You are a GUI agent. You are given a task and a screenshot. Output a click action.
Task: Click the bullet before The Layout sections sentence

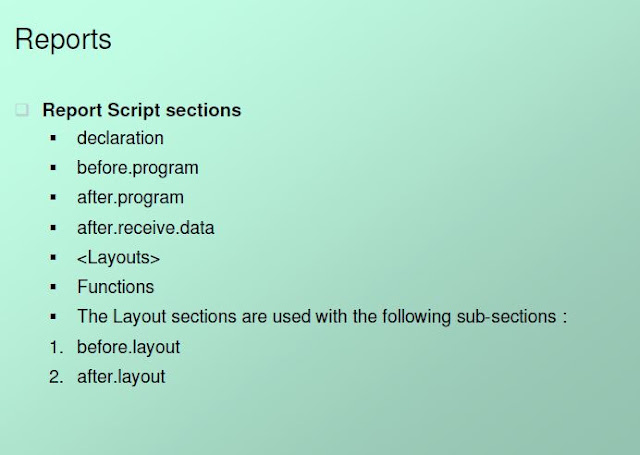[x=53, y=317]
